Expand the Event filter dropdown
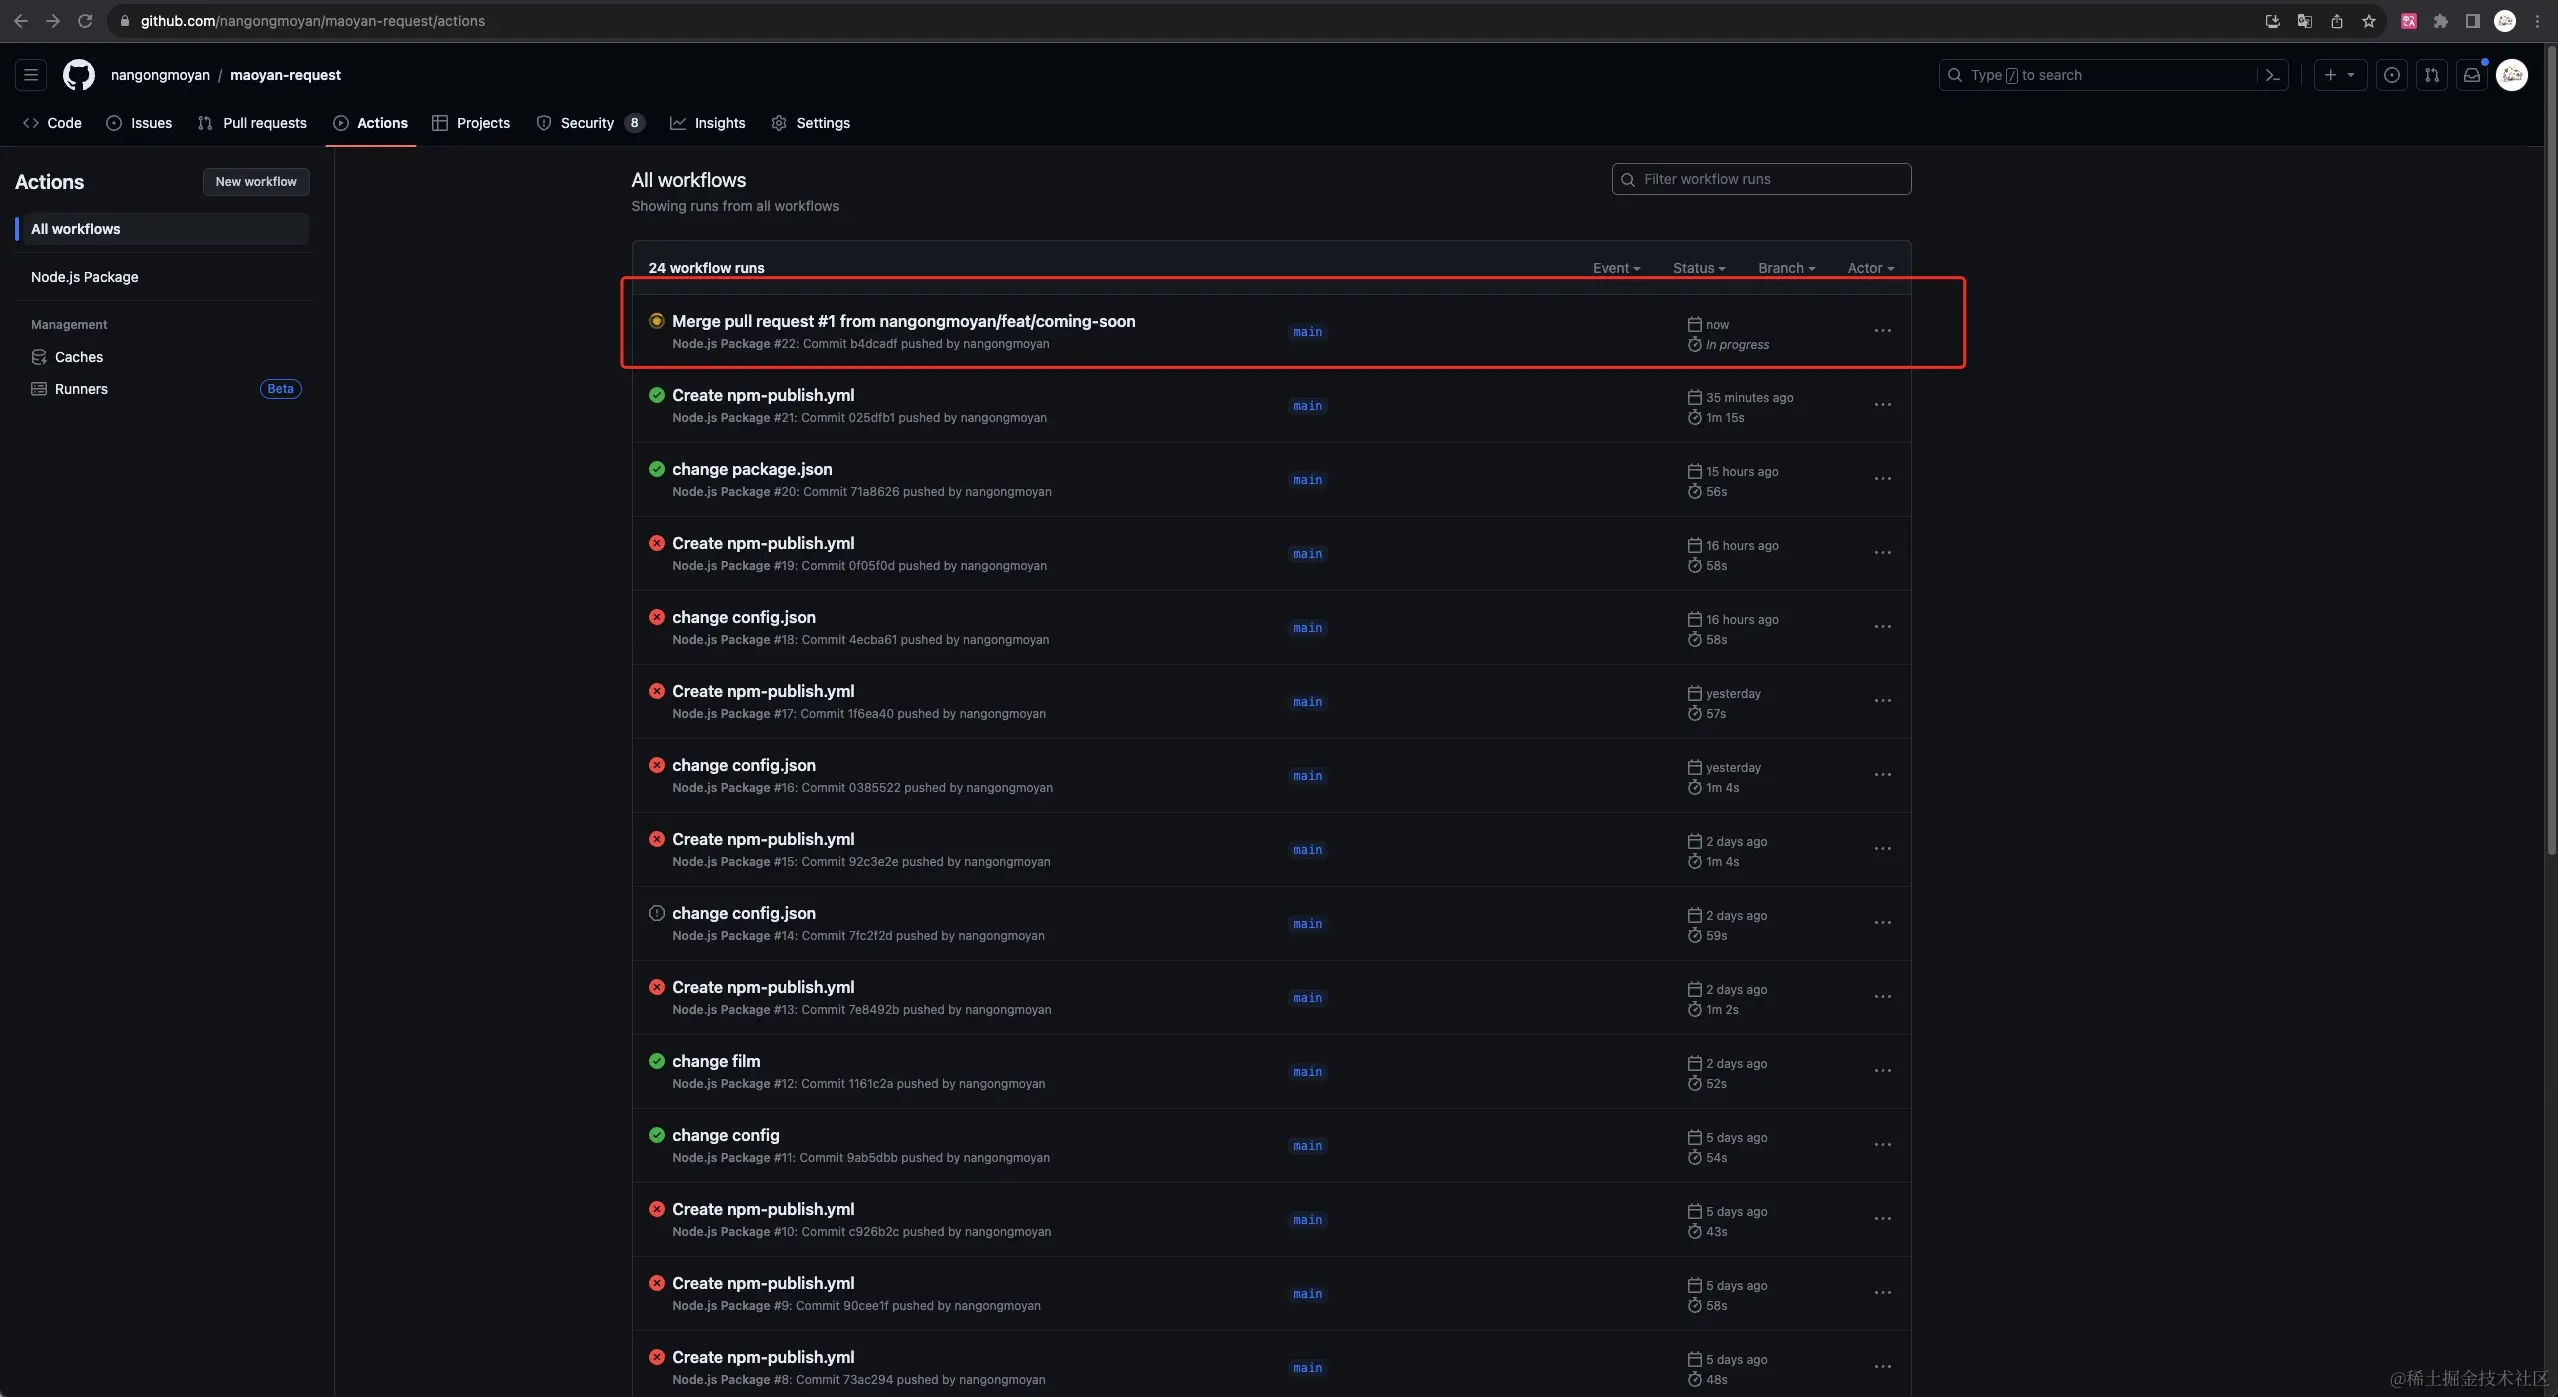Image resolution: width=2558 pixels, height=1397 pixels. coord(1616,268)
